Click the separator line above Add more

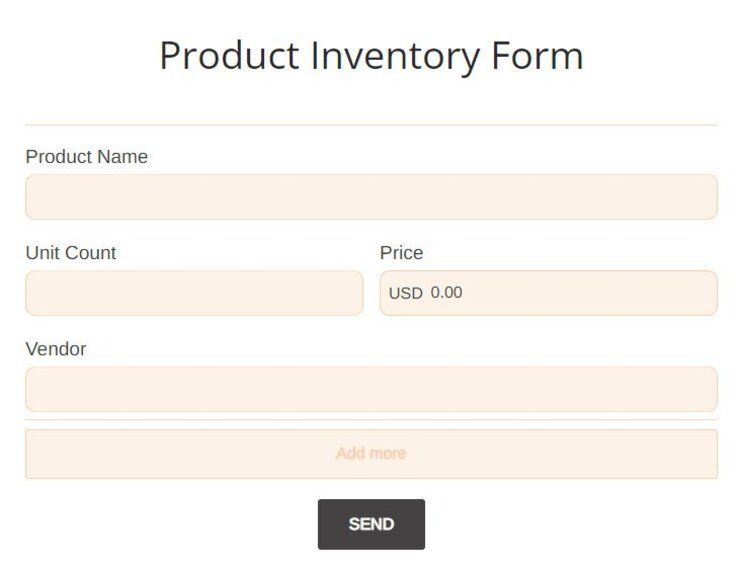(371, 419)
